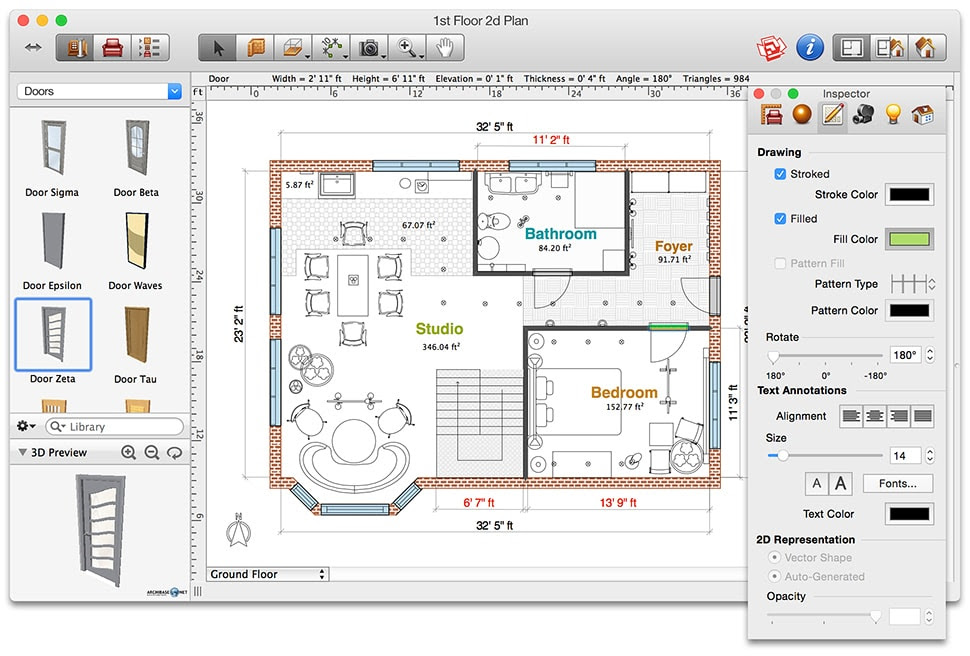The width and height of the screenshot is (970, 656).
Task: Open the Text Color swatch
Action: coord(909,514)
